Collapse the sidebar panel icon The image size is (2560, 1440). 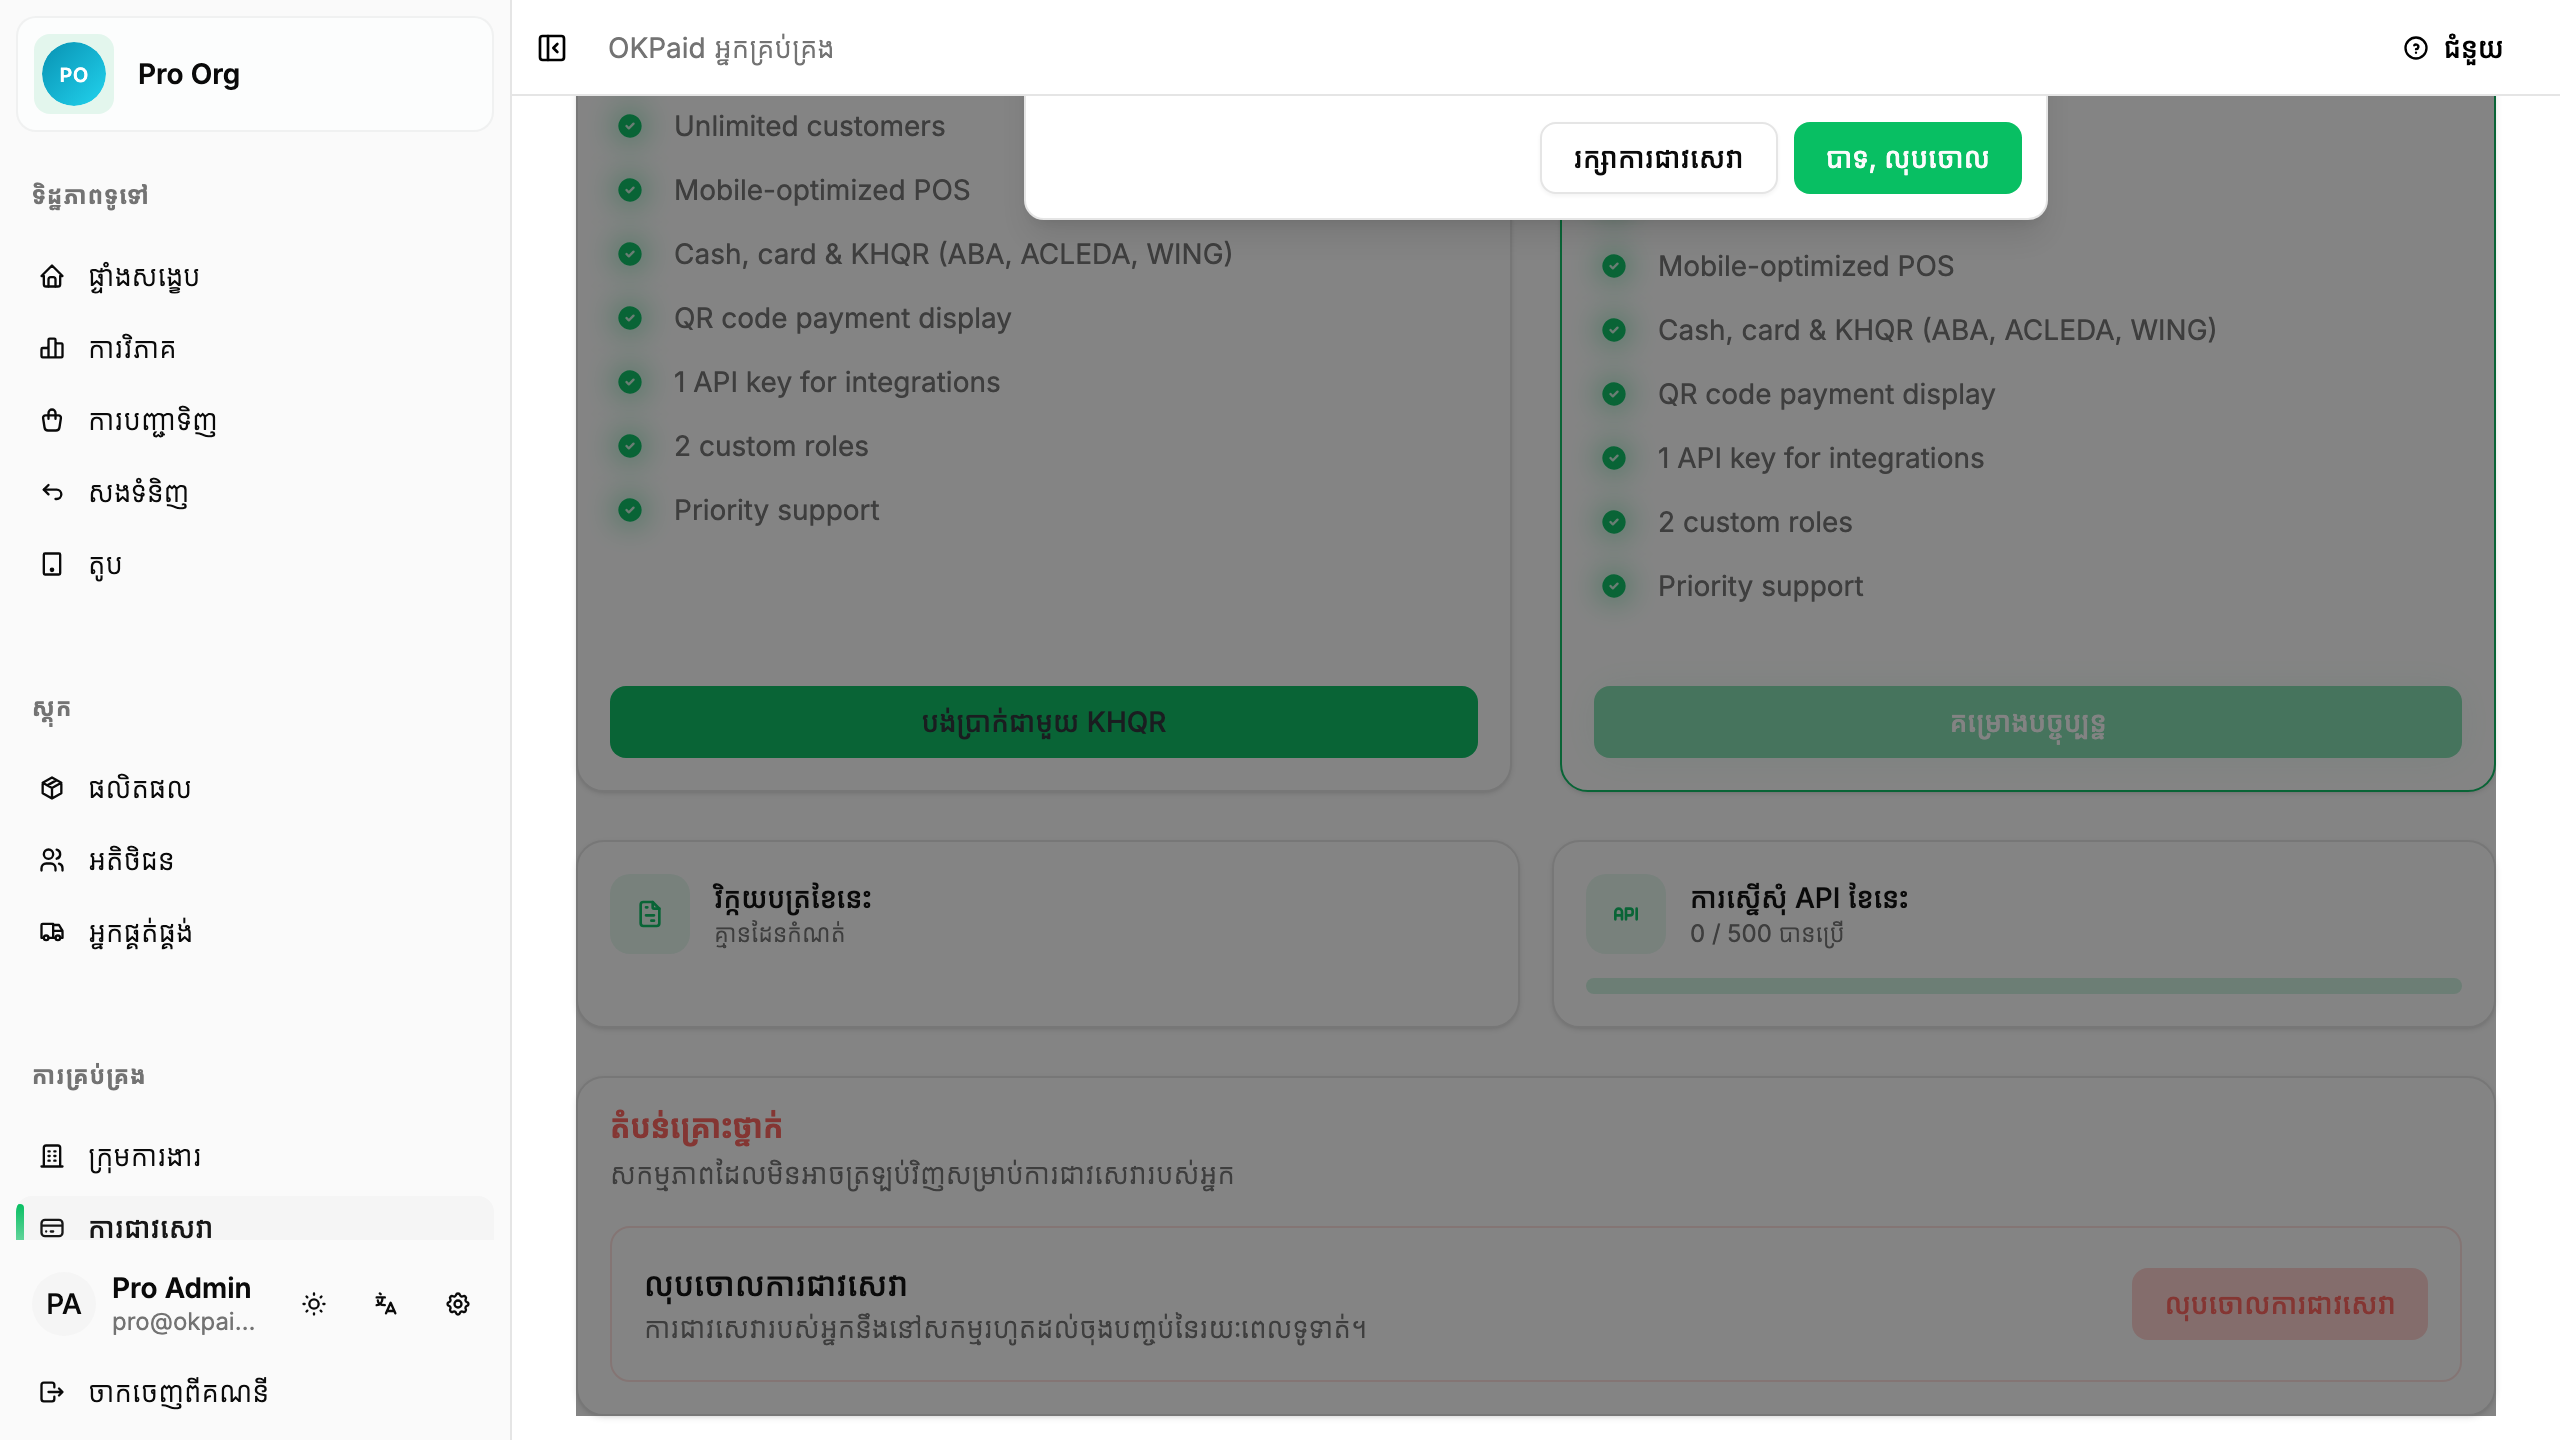pos(552,48)
